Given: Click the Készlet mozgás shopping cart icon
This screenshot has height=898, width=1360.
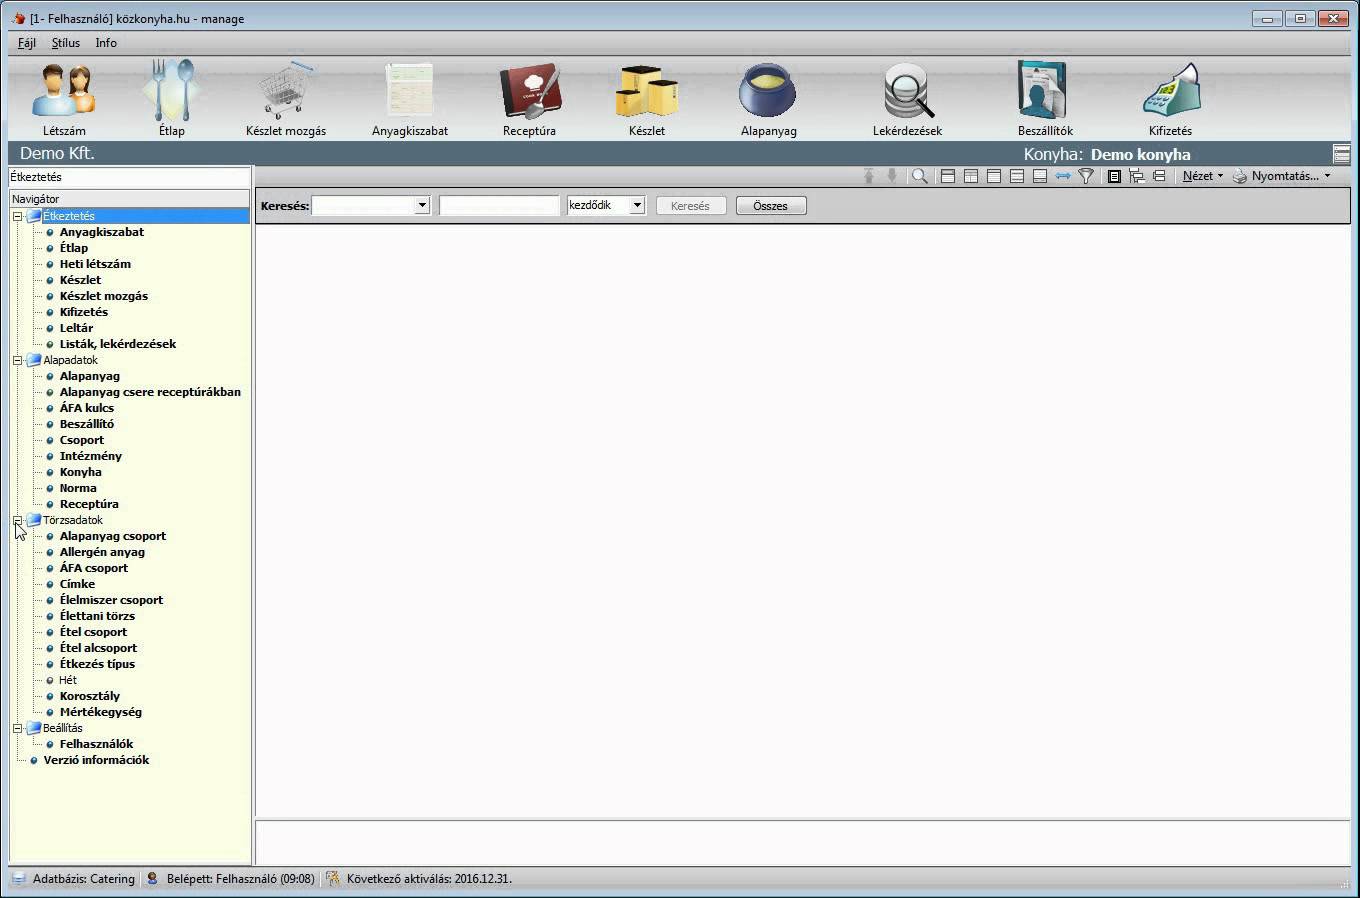Looking at the screenshot, I should pos(285,92).
